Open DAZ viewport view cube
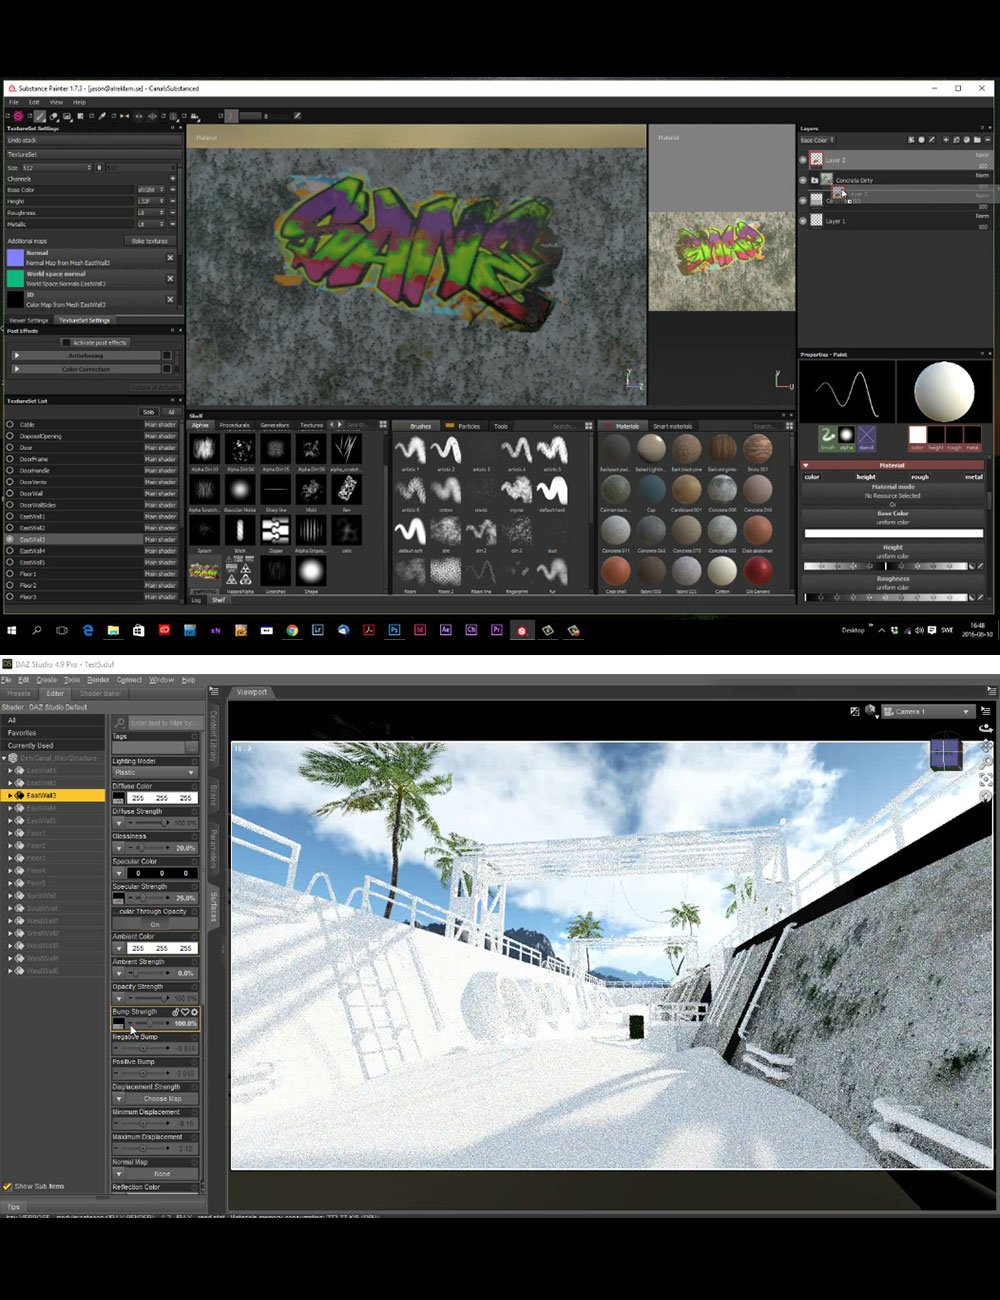The image size is (1000, 1300). pyautogui.click(x=945, y=754)
